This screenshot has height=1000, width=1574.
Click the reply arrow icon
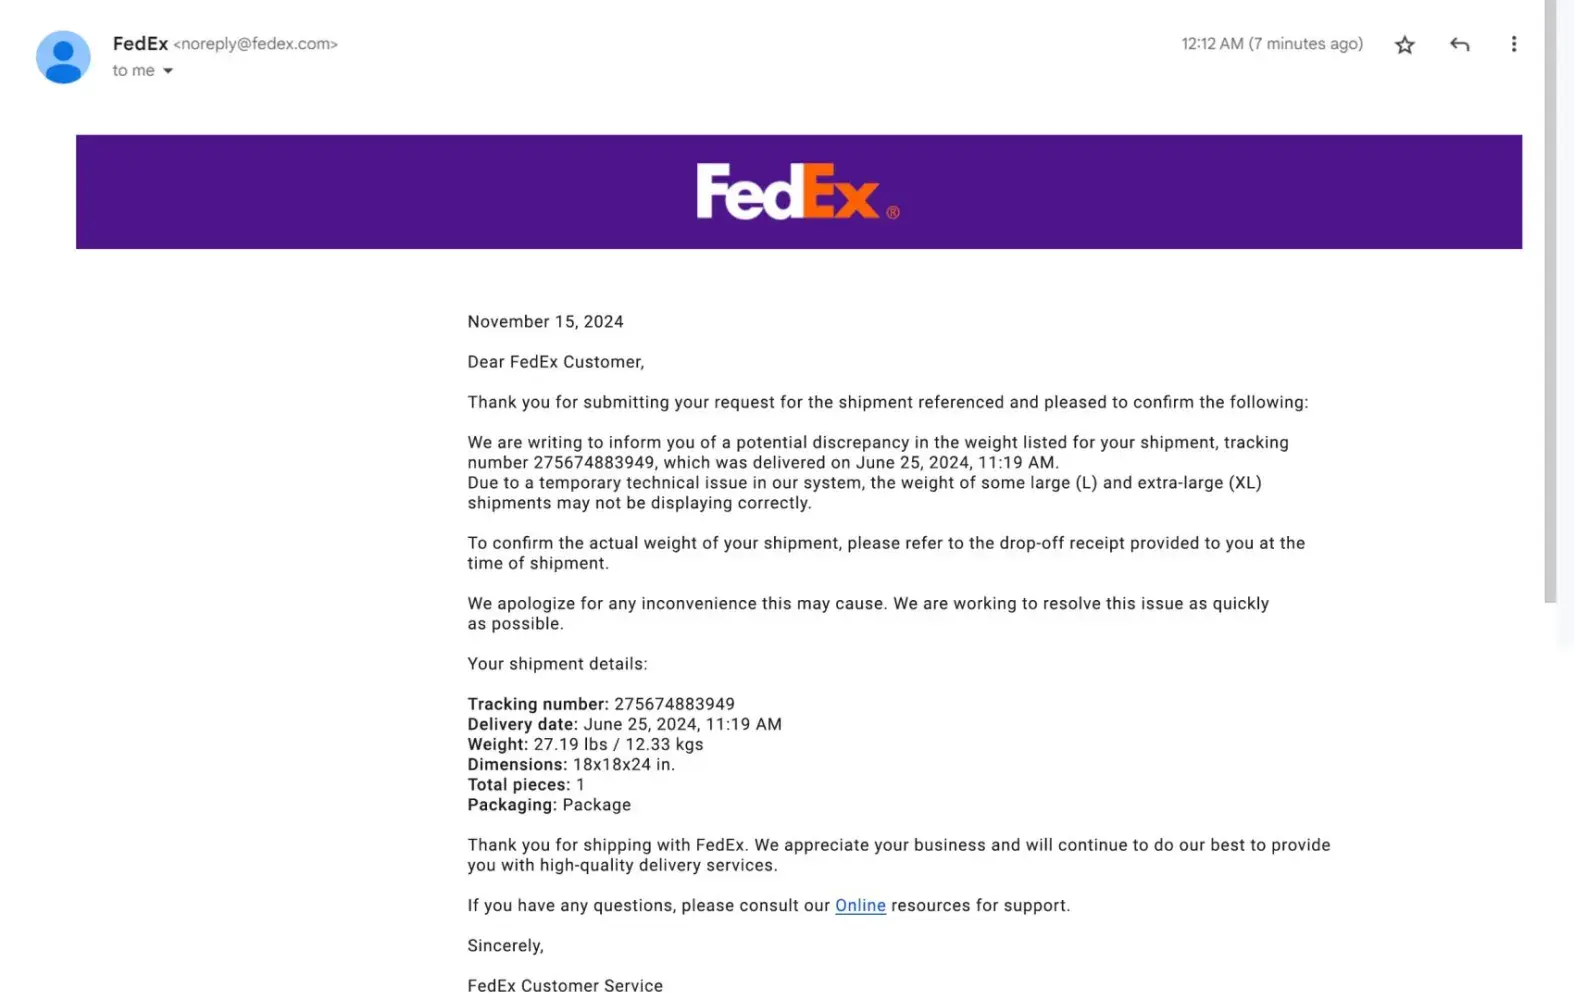(x=1459, y=44)
